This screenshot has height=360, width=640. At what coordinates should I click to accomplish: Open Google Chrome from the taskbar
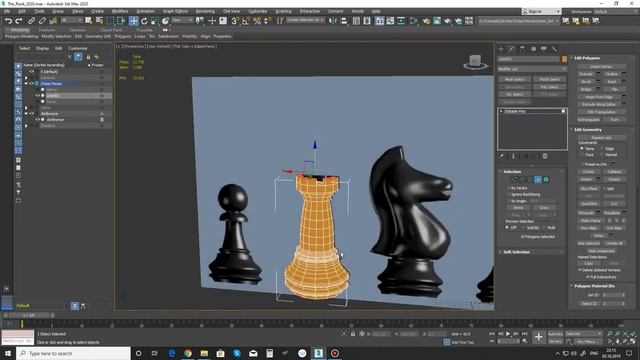188,353
